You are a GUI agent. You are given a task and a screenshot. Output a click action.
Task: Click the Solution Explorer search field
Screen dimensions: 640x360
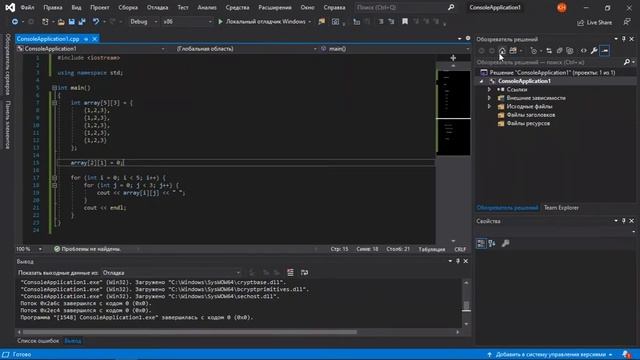[549, 62]
